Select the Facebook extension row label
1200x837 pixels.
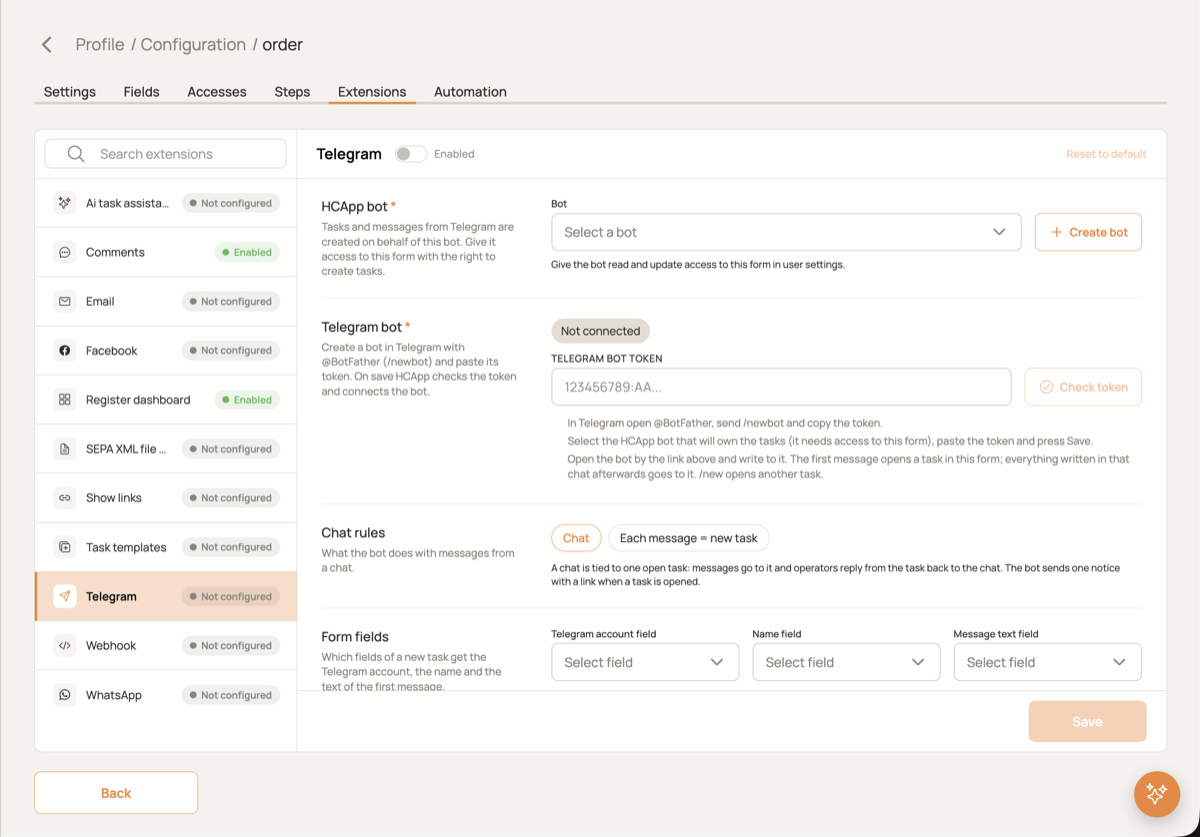coord(112,350)
